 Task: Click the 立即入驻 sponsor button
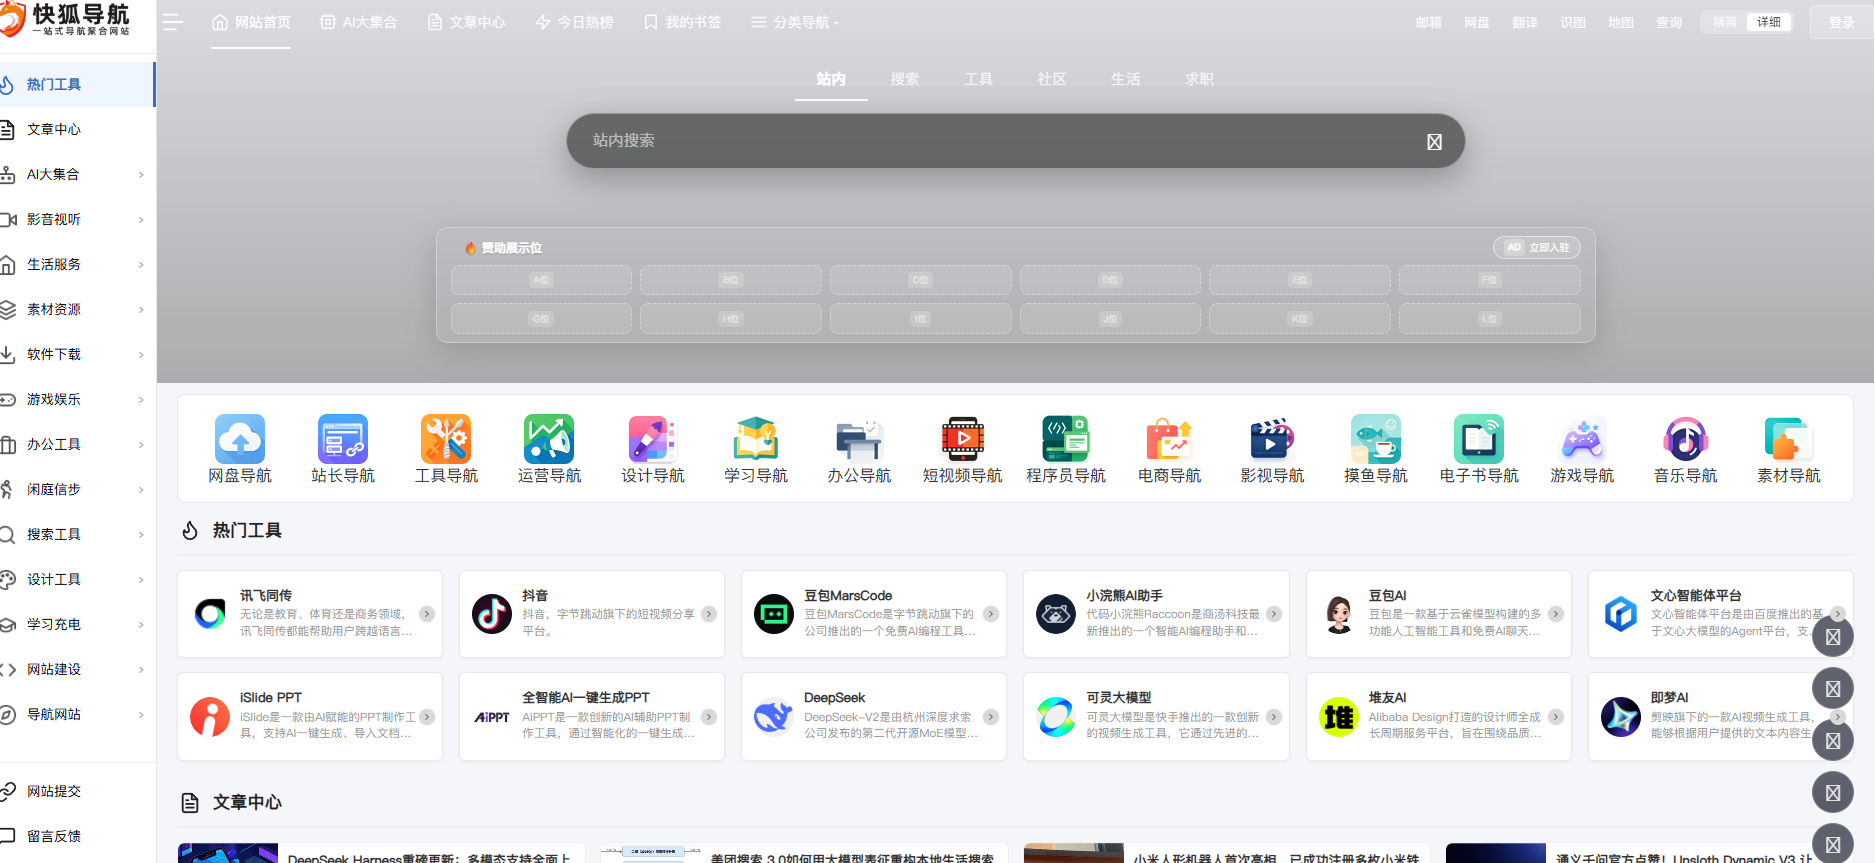(x=1537, y=247)
